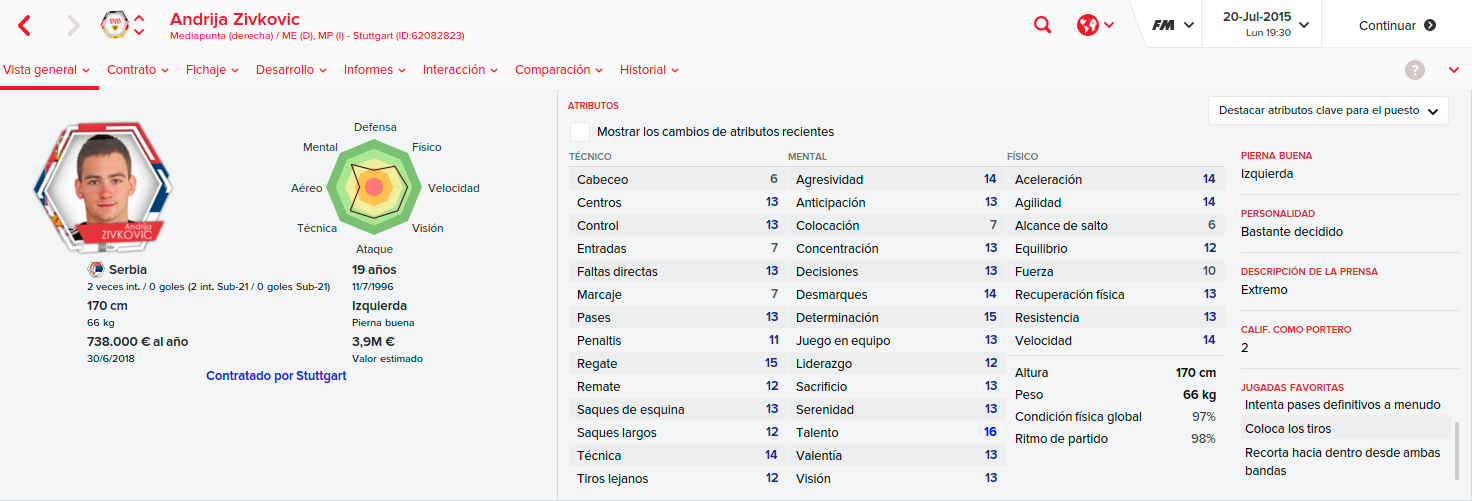Click the jugadas favoritas scrollbar

[1456, 450]
